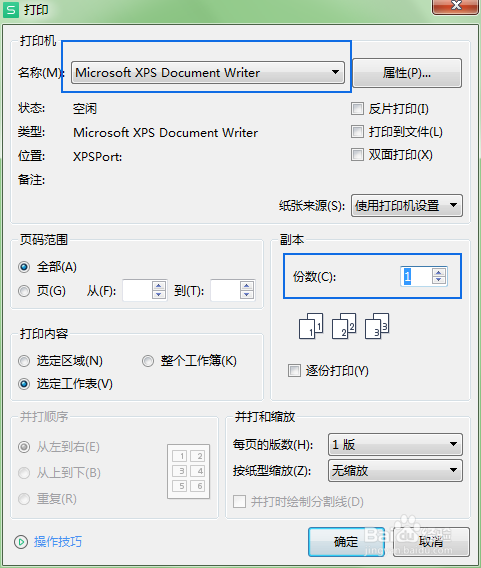Increase the 份数 copies count
This screenshot has width=481, height=568.
pyautogui.click(x=439, y=272)
